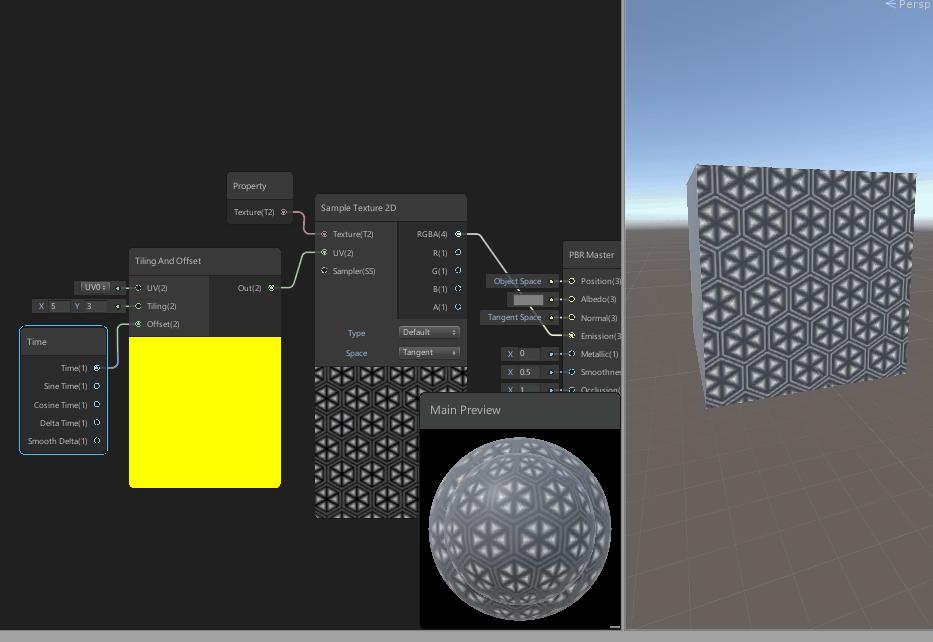Click the RGBA(4) output port on Sample Texture 2D
The image size is (933, 642).
(x=458, y=233)
